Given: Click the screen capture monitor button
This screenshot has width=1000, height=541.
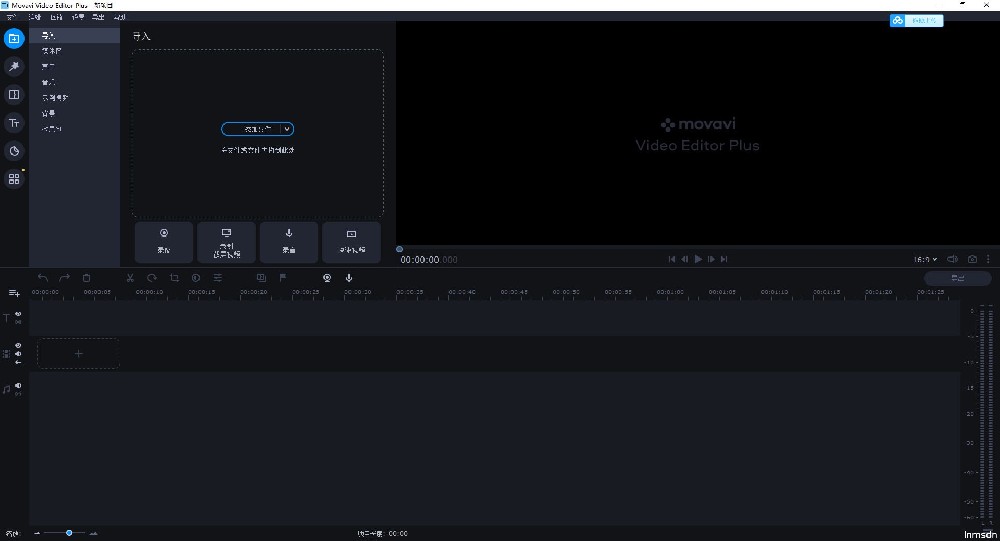Looking at the screenshot, I should pos(226,242).
